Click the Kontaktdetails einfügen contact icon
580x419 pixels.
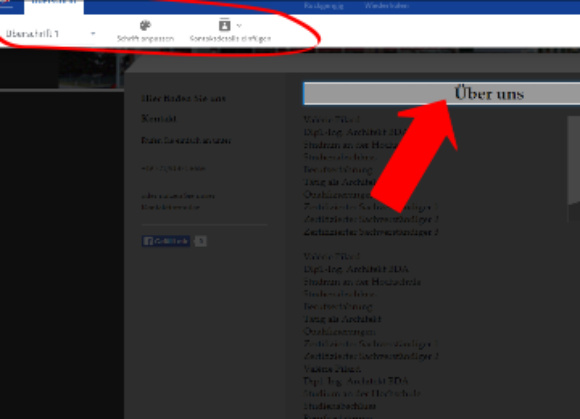pos(224,25)
